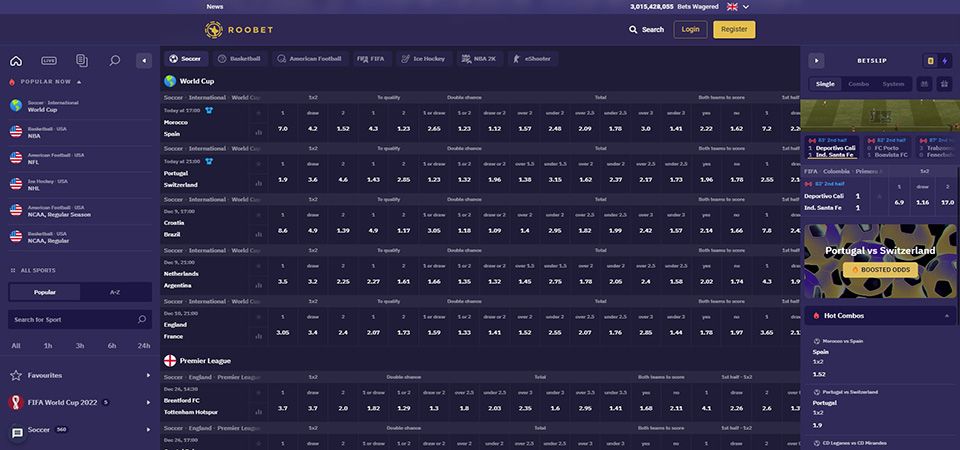Select the NBA 2K sport tab

tap(479, 59)
